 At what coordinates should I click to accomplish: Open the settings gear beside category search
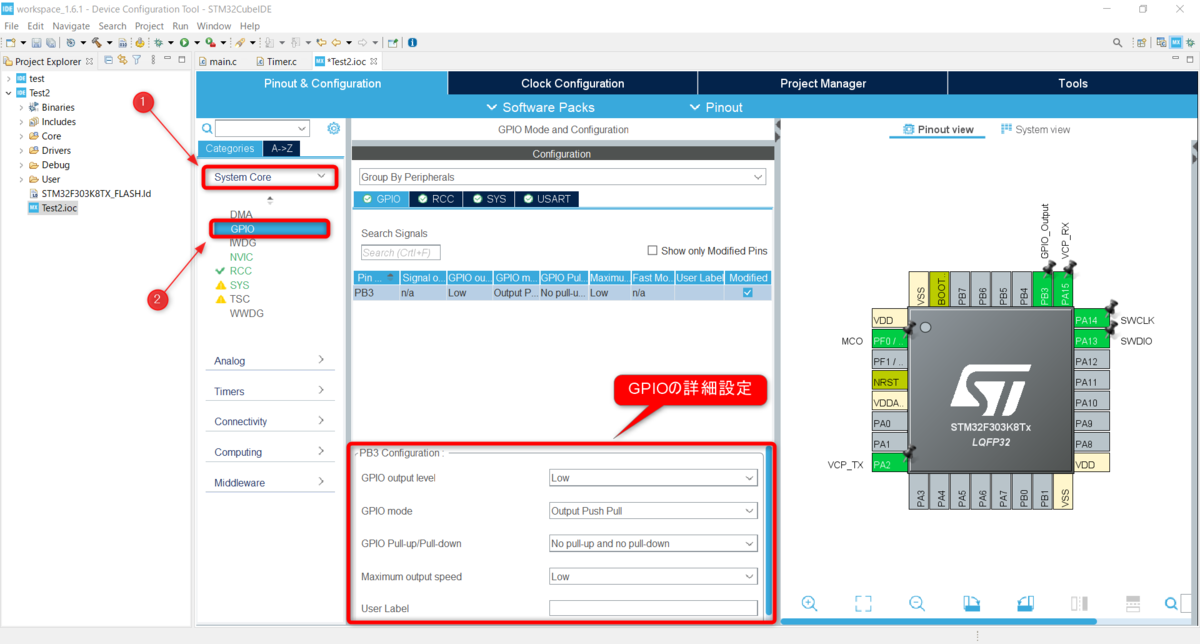point(334,128)
